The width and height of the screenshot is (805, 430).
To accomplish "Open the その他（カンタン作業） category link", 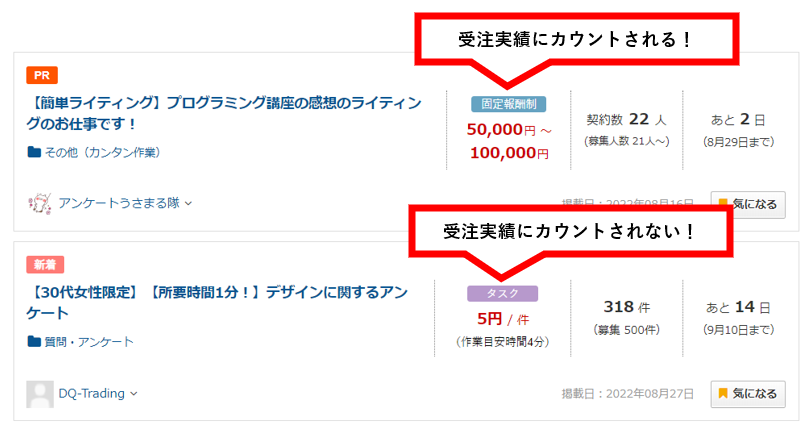I will click(103, 152).
